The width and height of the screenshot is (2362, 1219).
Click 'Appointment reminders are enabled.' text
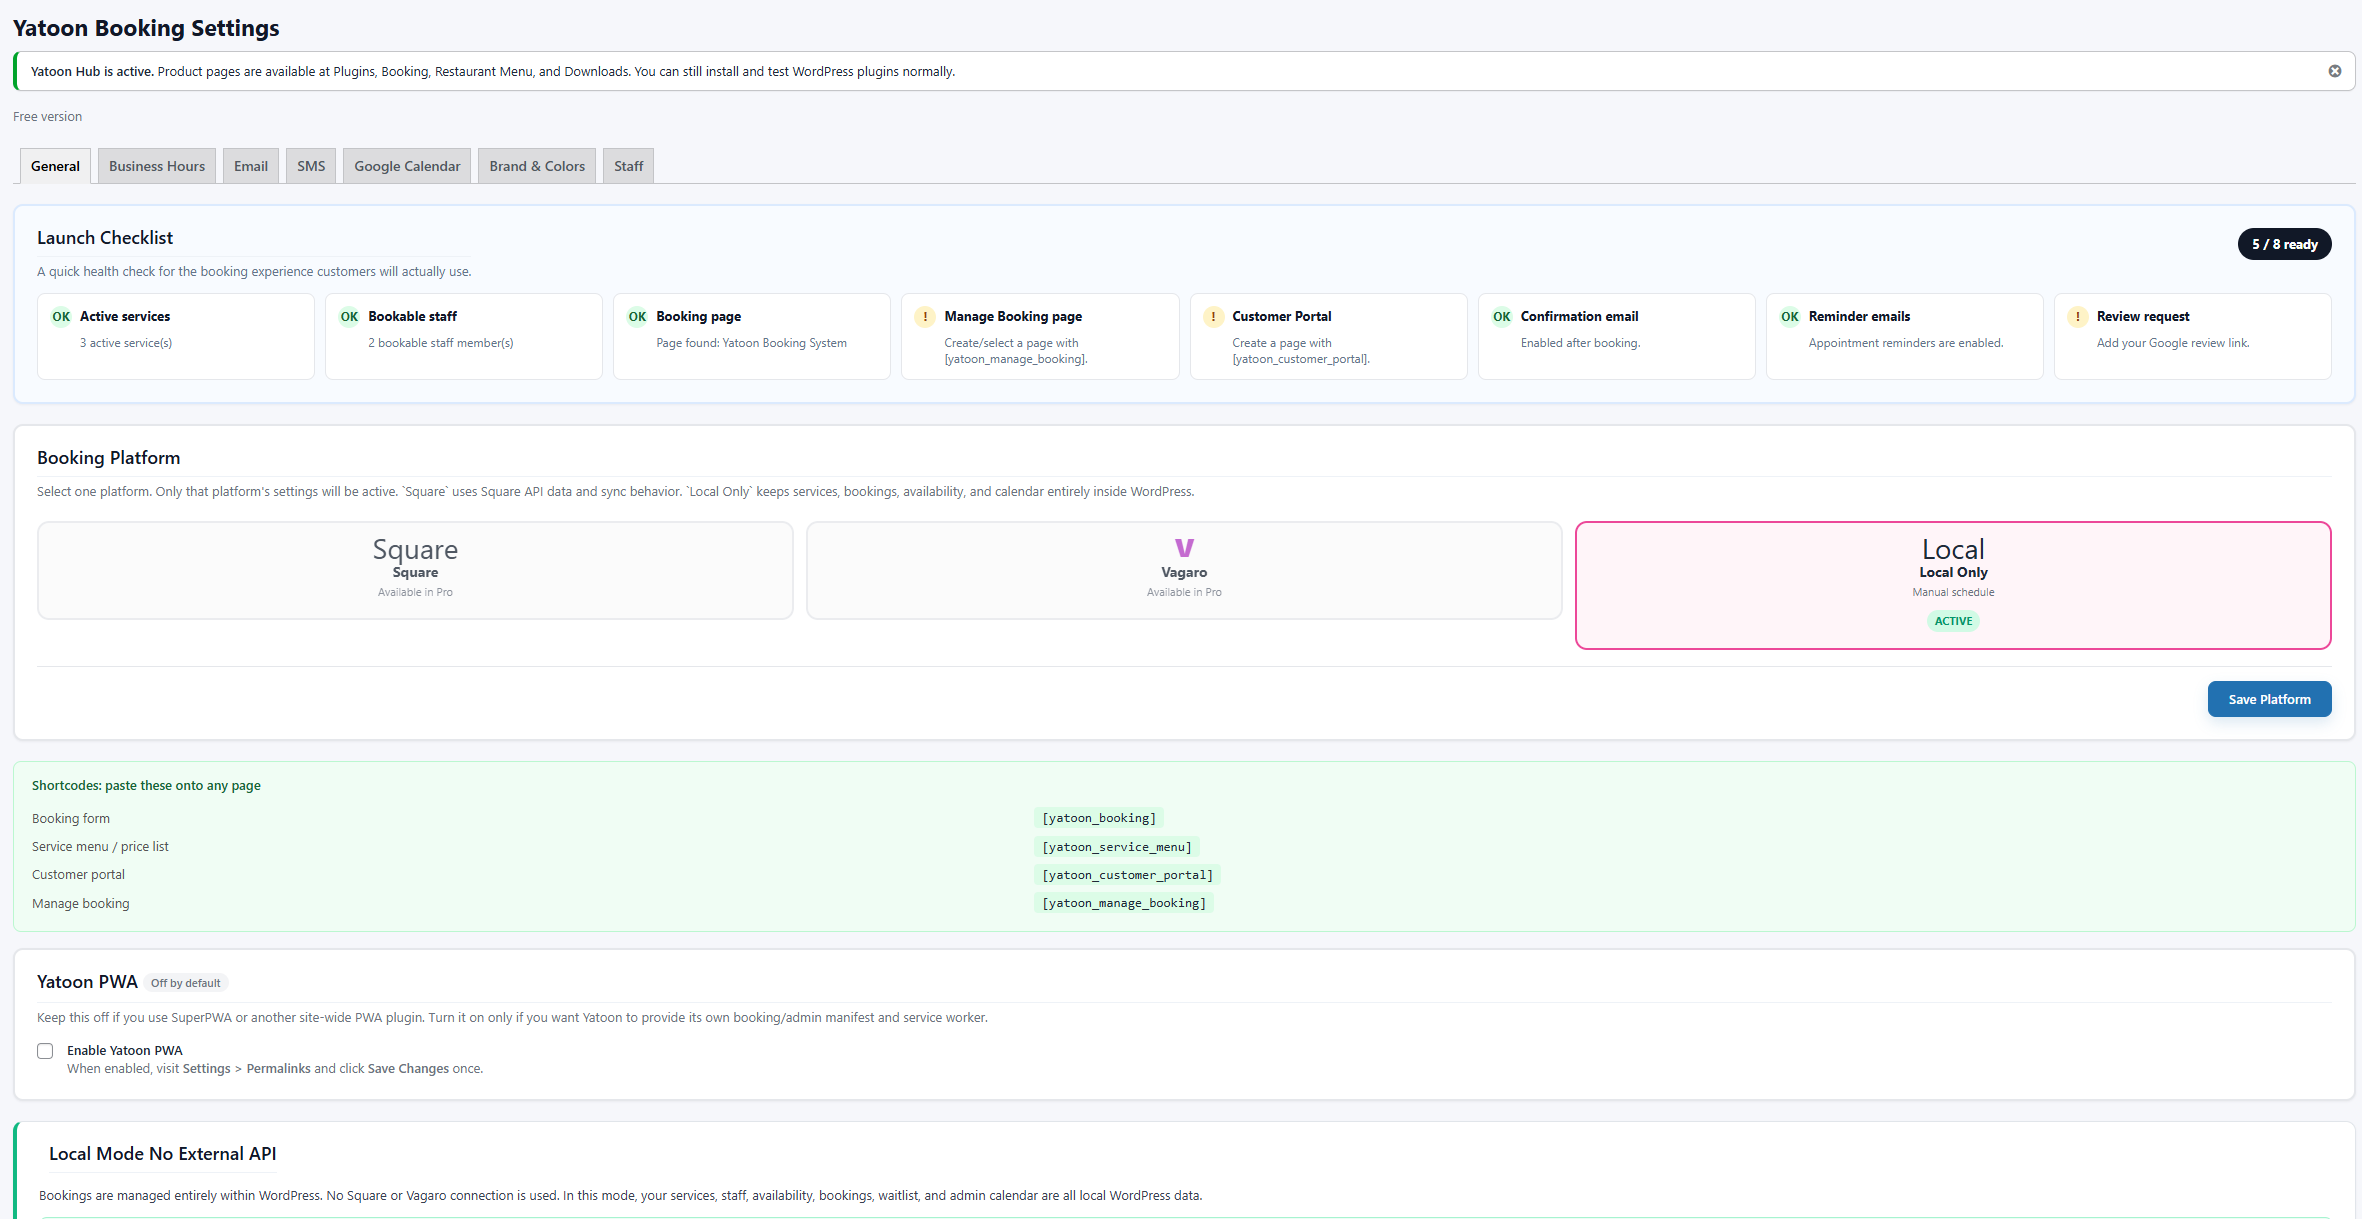[1906, 343]
